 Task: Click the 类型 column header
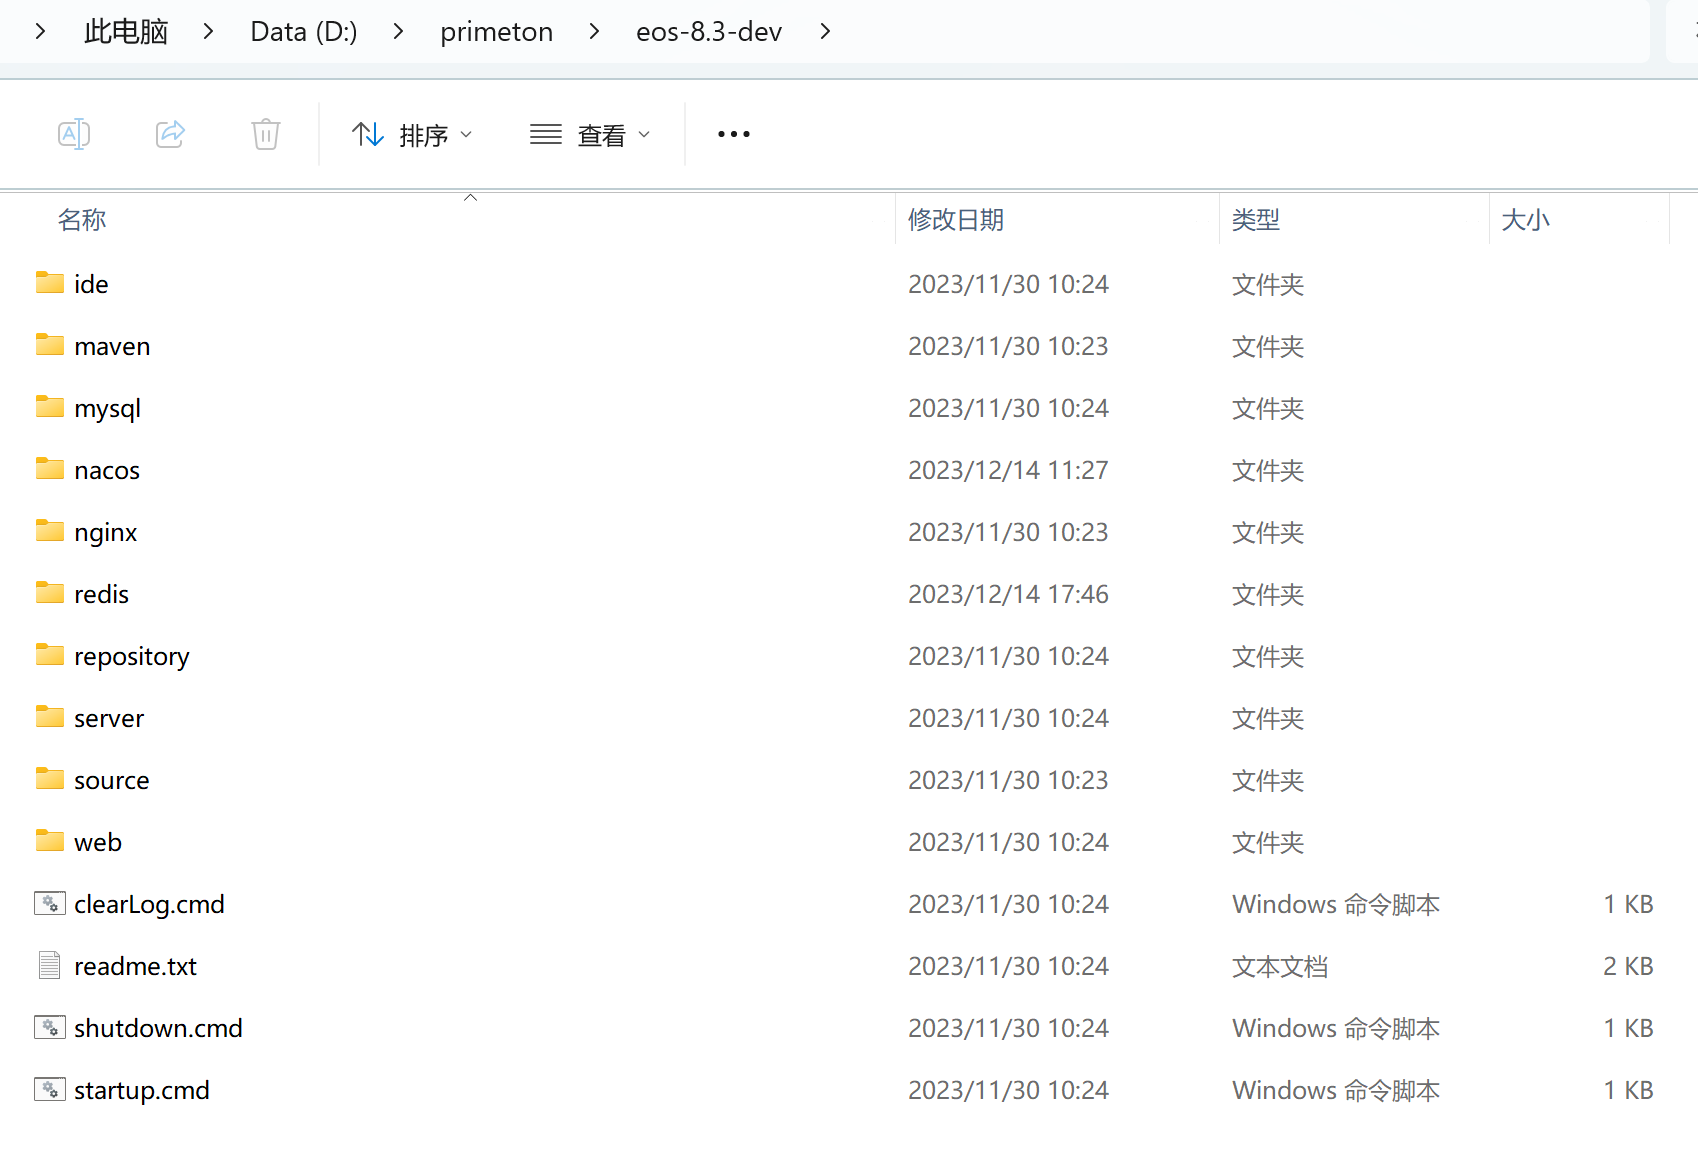tap(1255, 220)
